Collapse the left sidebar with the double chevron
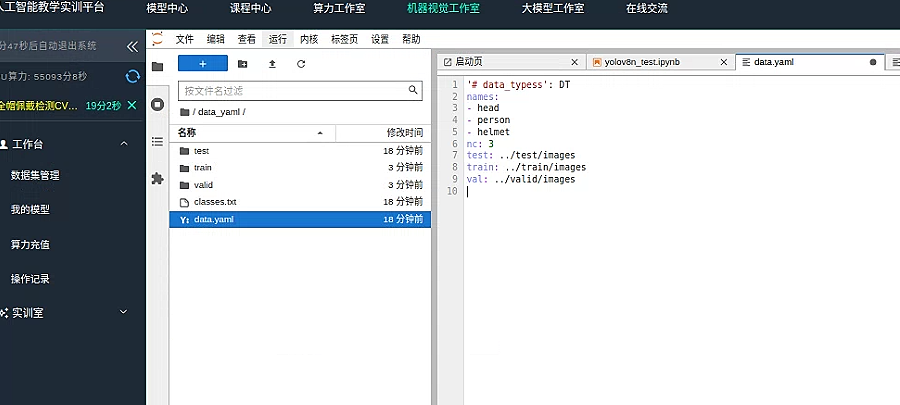The width and height of the screenshot is (900, 405). pos(132,46)
